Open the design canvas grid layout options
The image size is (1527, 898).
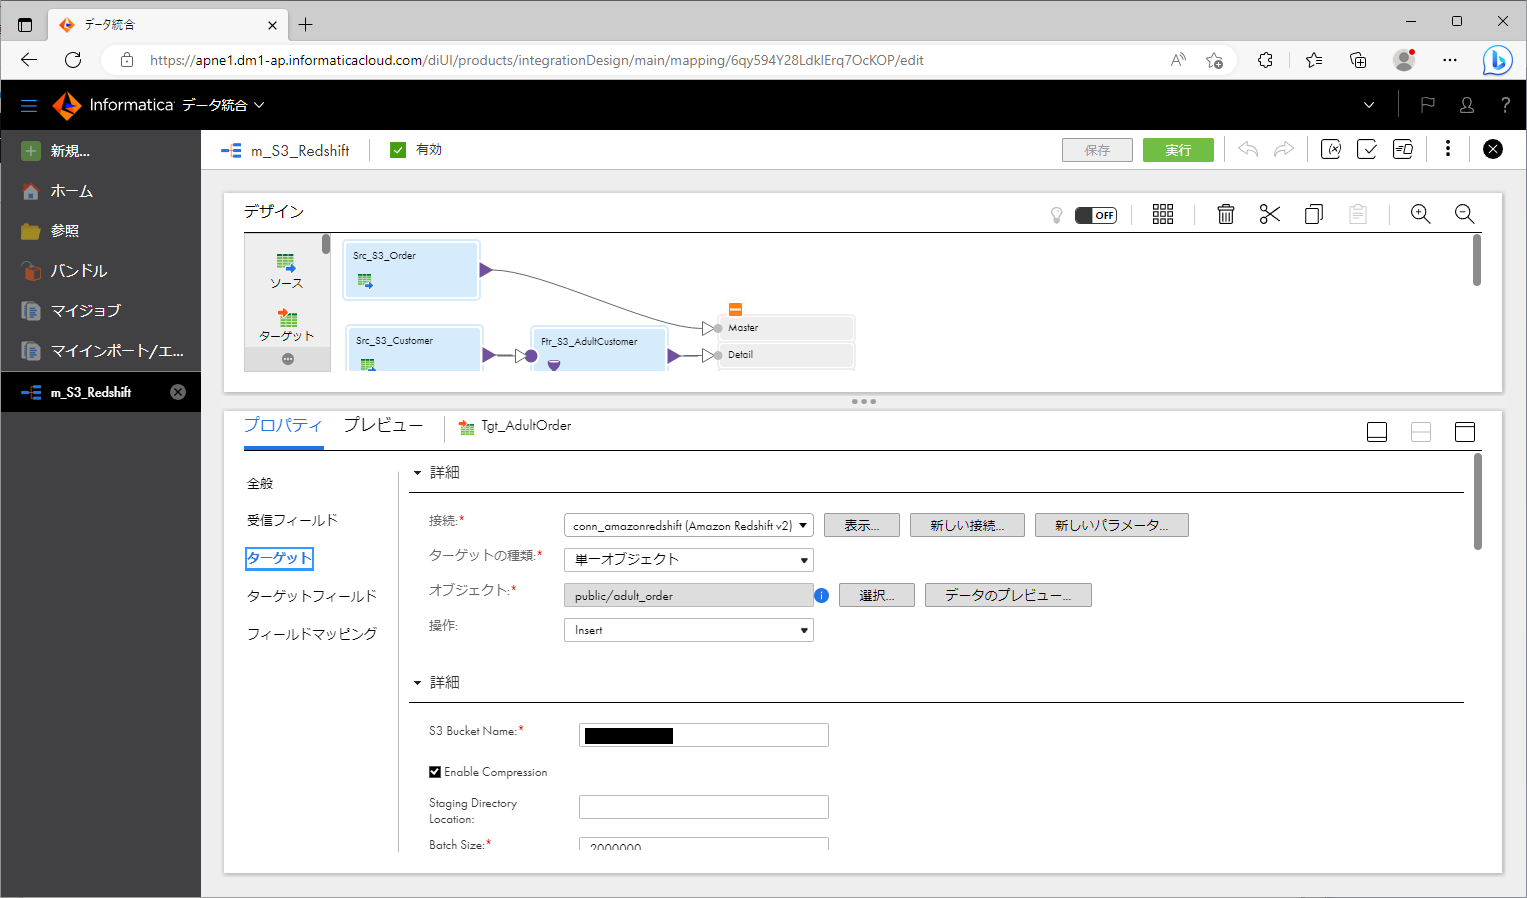1162,213
